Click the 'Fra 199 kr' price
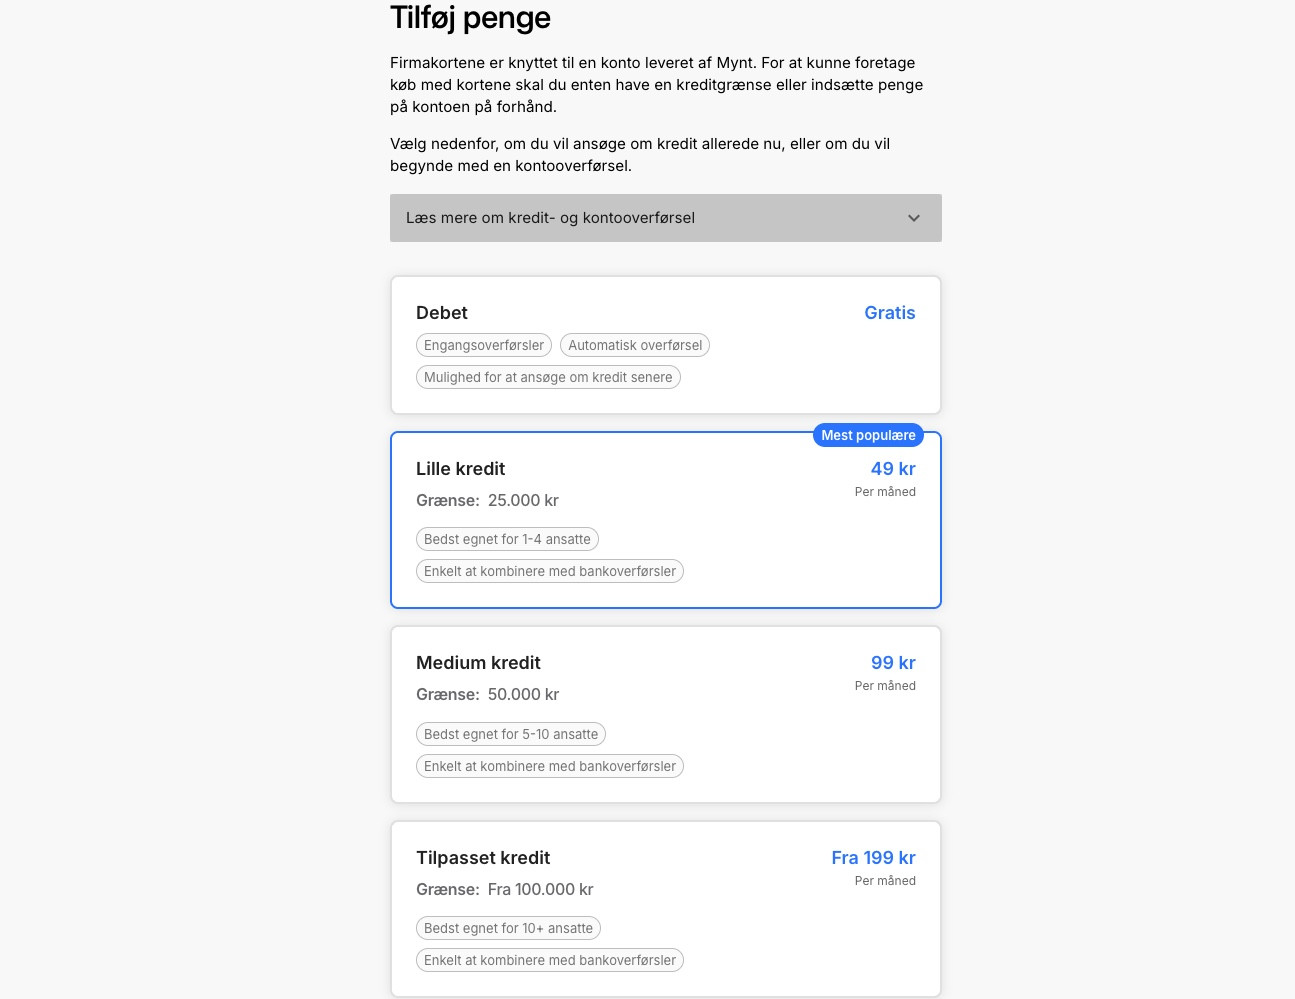Viewport: 1295px width, 999px height. [x=873, y=858]
